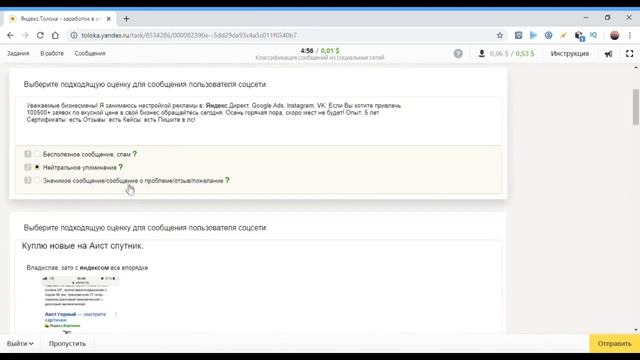Open the extension icon with badge
Screen dimensions: 640x360
pyautogui.click(x=579, y=36)
